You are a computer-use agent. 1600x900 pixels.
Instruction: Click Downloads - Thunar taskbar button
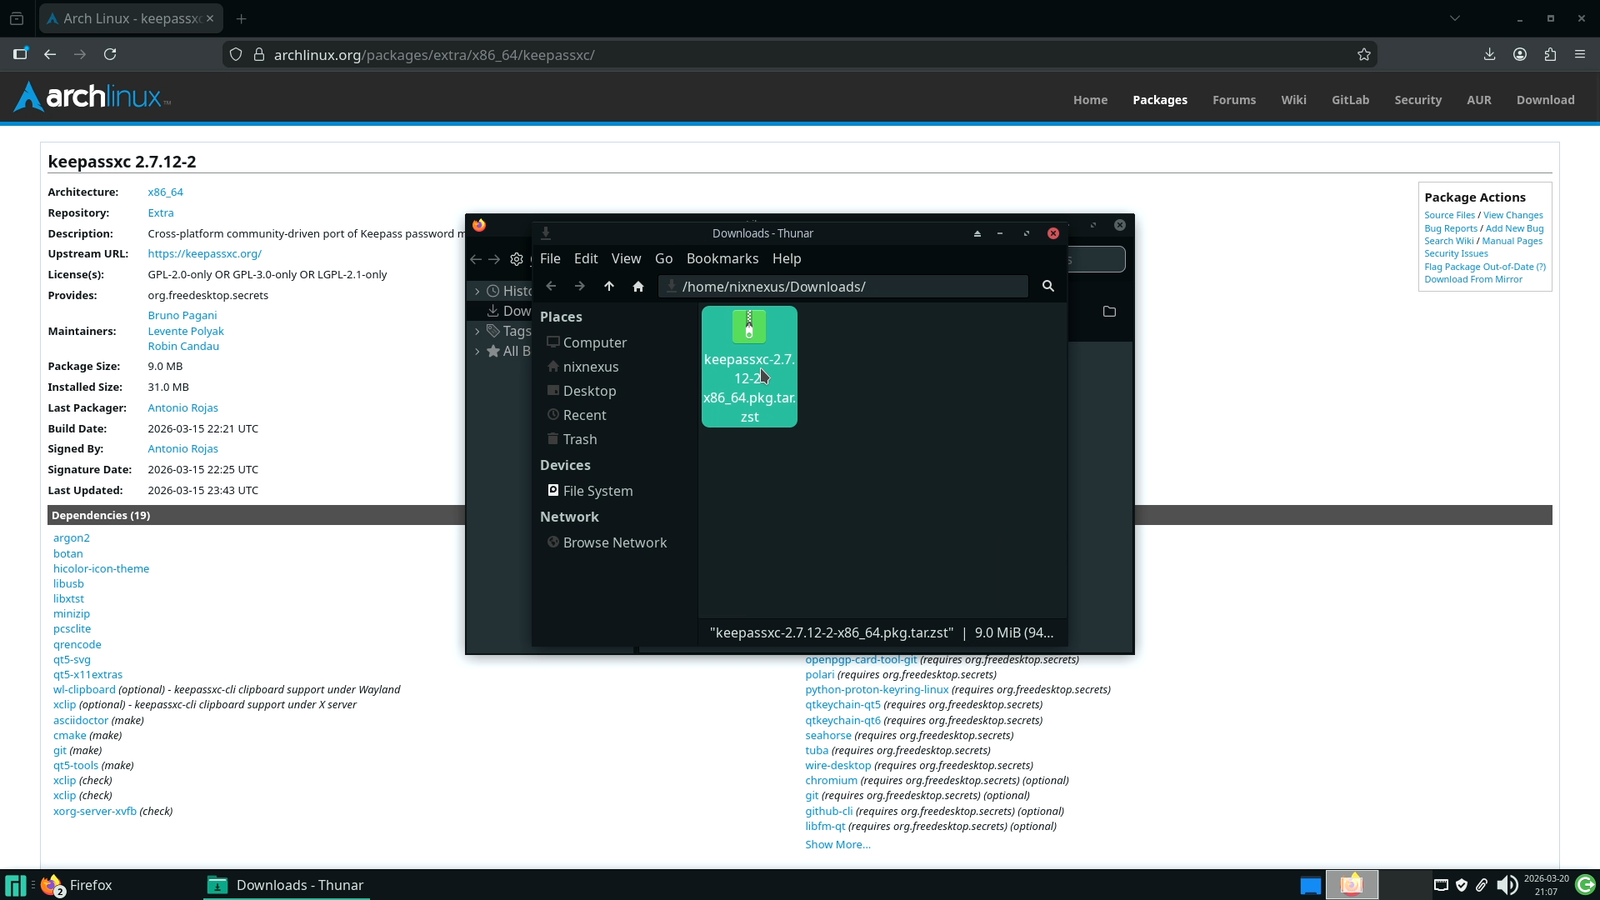point(286,885)
